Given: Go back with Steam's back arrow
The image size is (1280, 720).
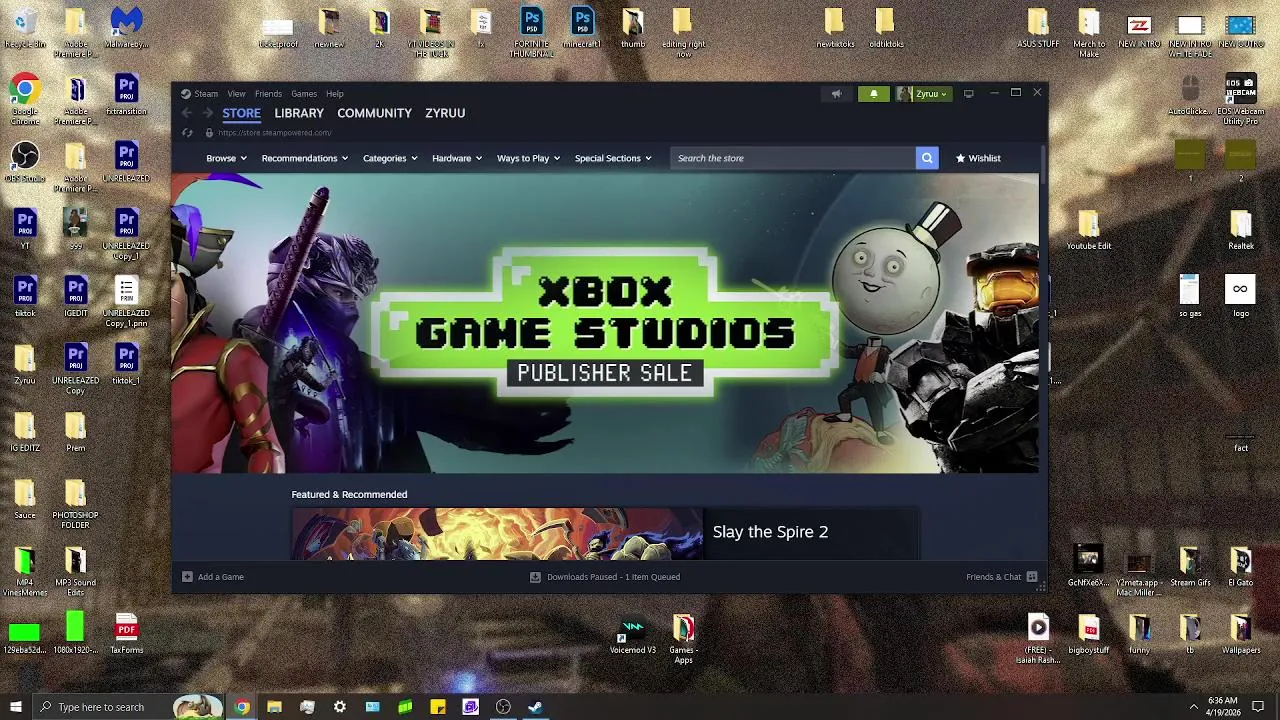Looking at the screenshot, I should click(187, 113).
